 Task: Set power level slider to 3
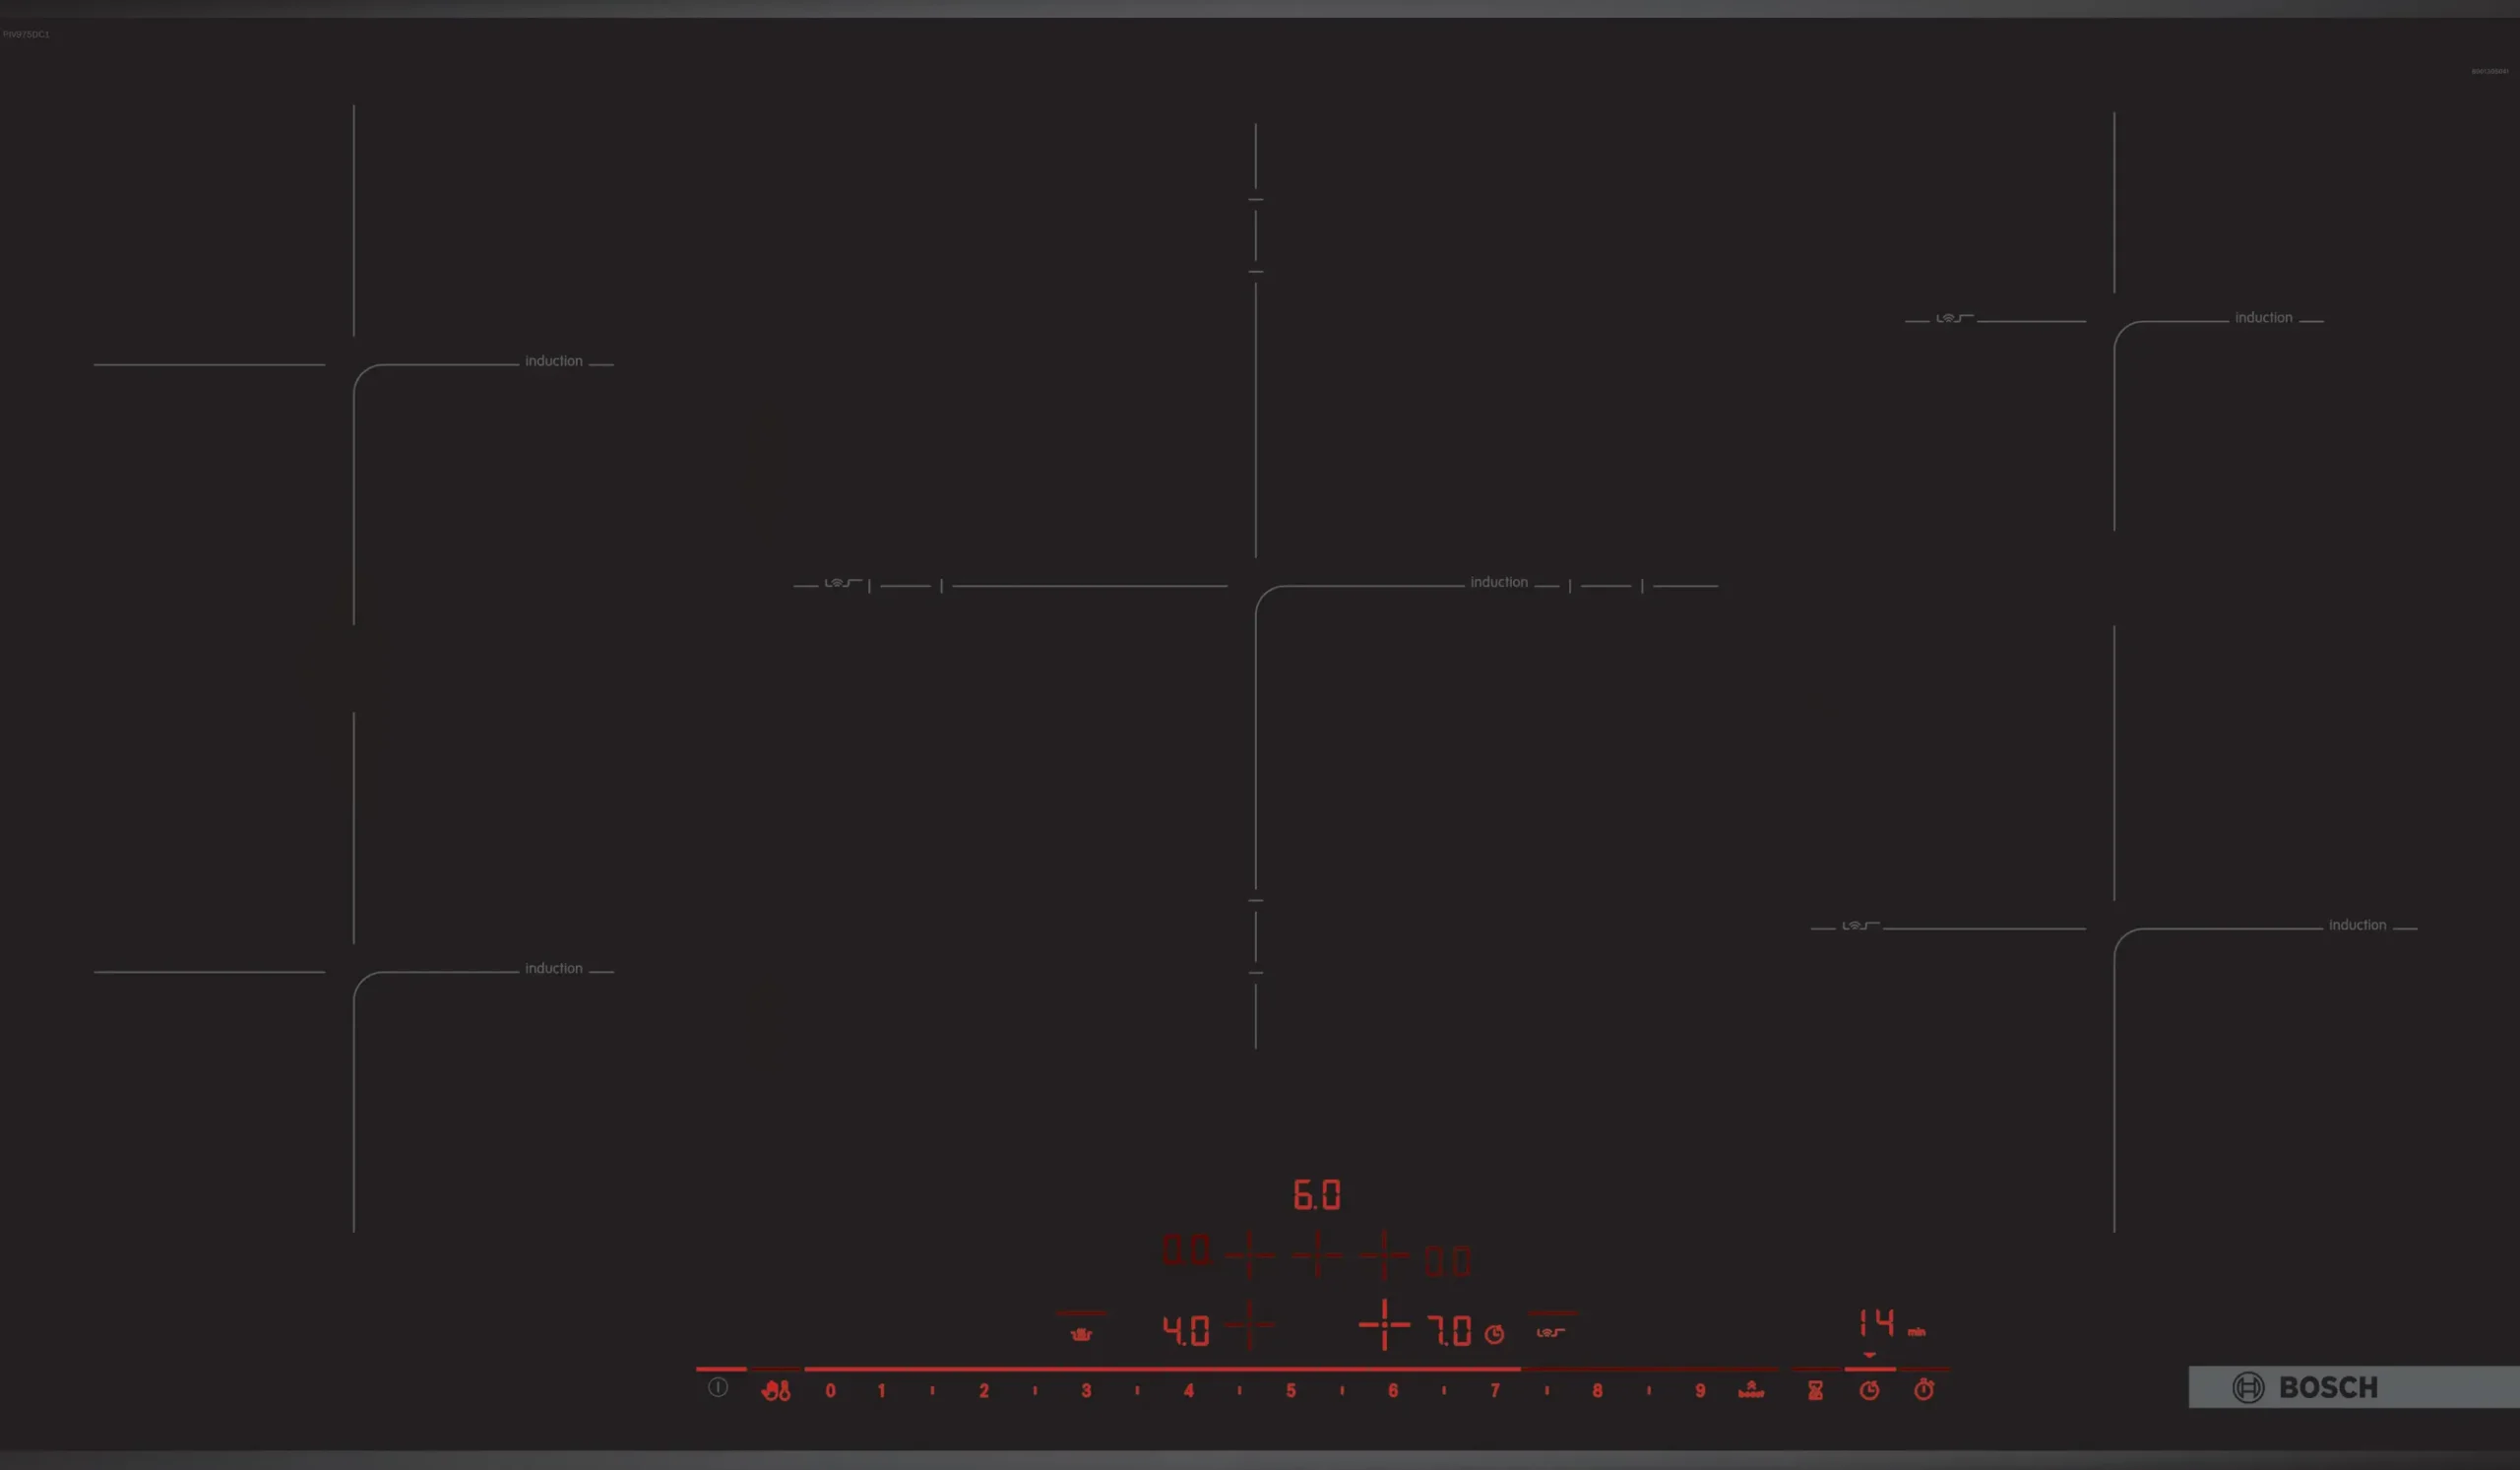(1086, 1390)
